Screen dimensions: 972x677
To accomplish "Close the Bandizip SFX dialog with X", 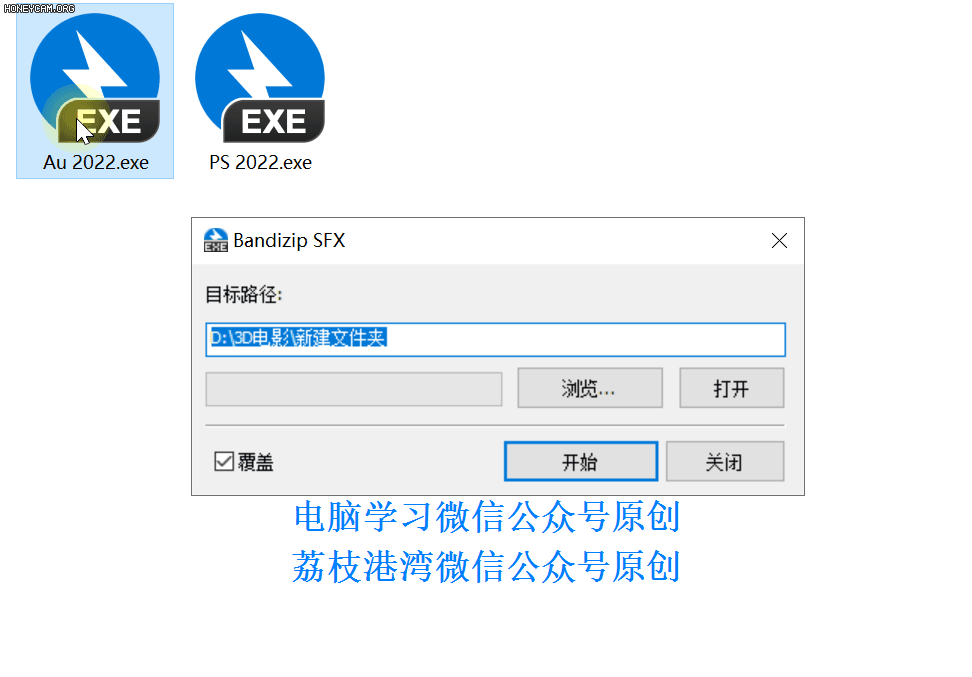I will (779, 241).
